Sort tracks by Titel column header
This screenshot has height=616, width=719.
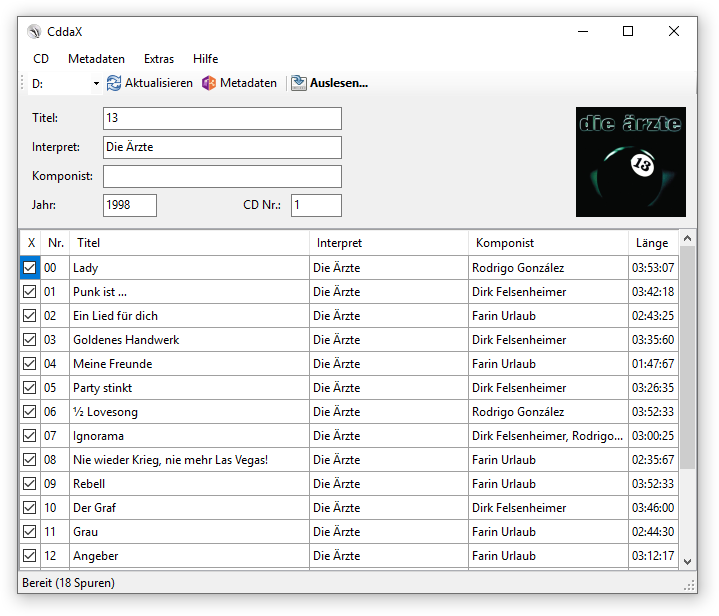(190, 243)
